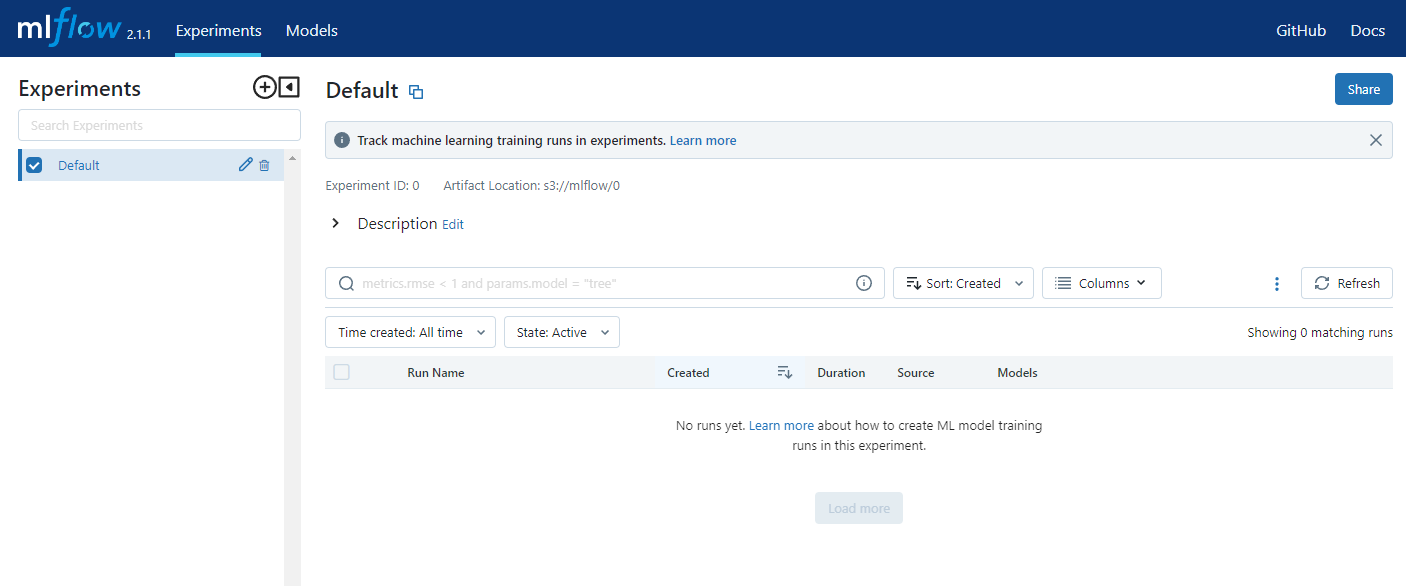Switch to the Models tab
The height and width of the screenshot is (586, 1406).
[x=312, y=30]
